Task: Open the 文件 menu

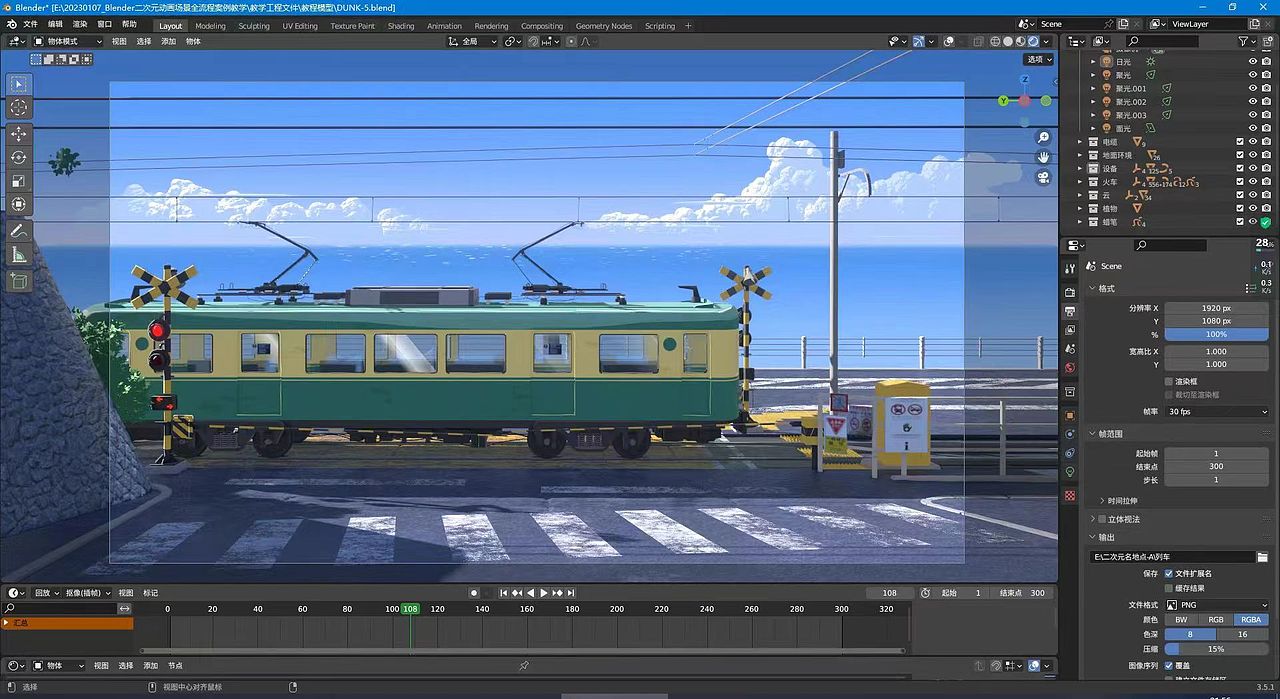Action: click(31, 24)
